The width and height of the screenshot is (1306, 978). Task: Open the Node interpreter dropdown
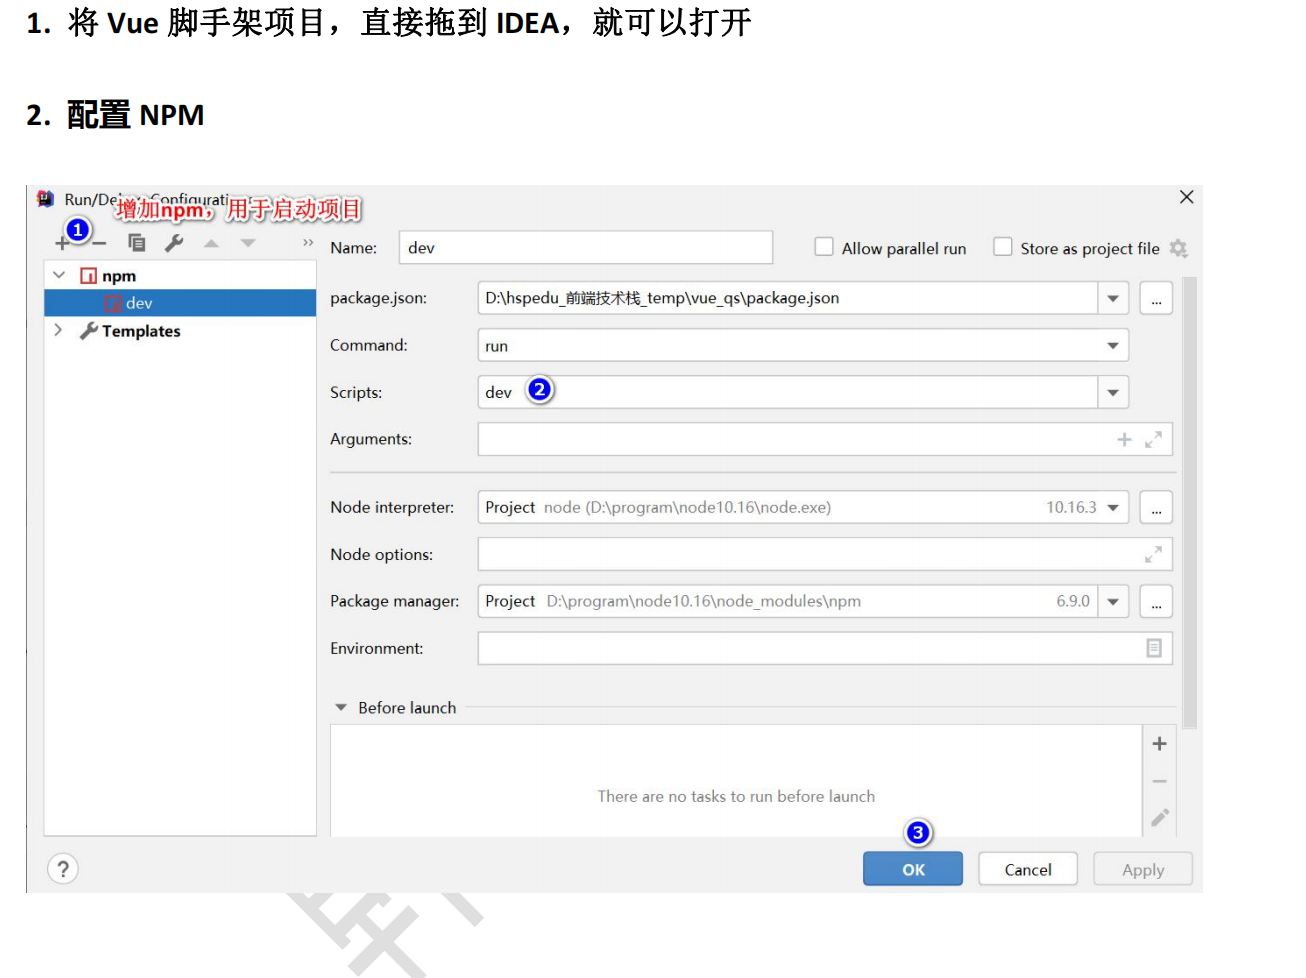tap(1113, 507)
